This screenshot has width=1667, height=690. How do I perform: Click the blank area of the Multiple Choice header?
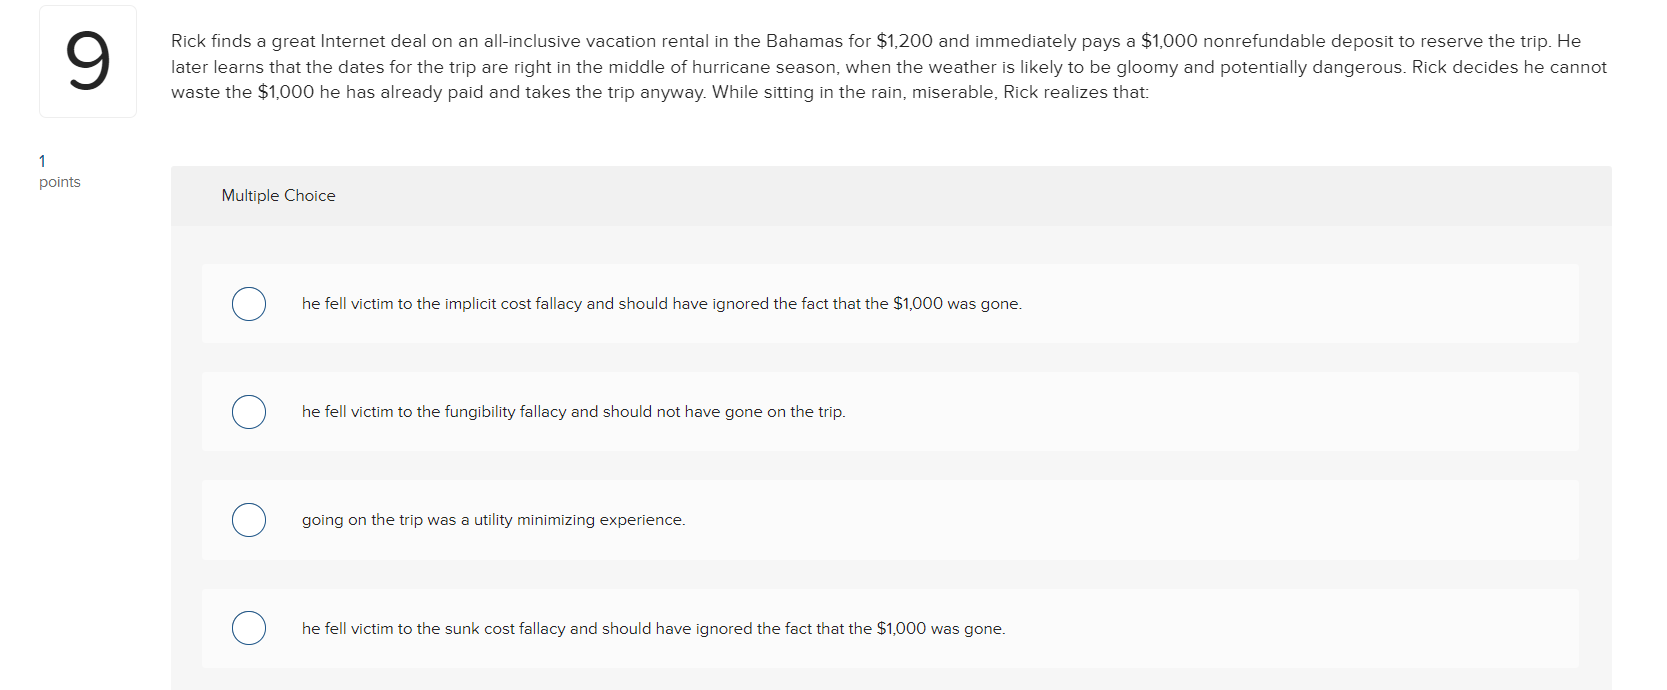[x=970, y=196]
